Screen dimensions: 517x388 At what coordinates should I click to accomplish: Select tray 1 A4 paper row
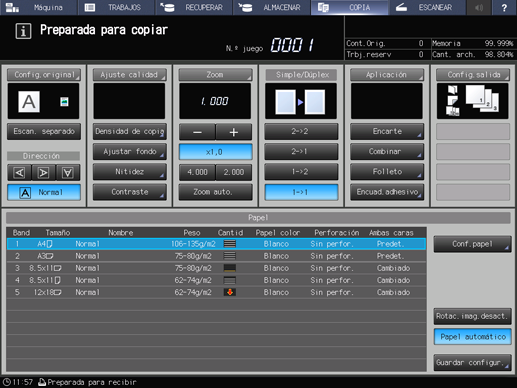(216, 244)
